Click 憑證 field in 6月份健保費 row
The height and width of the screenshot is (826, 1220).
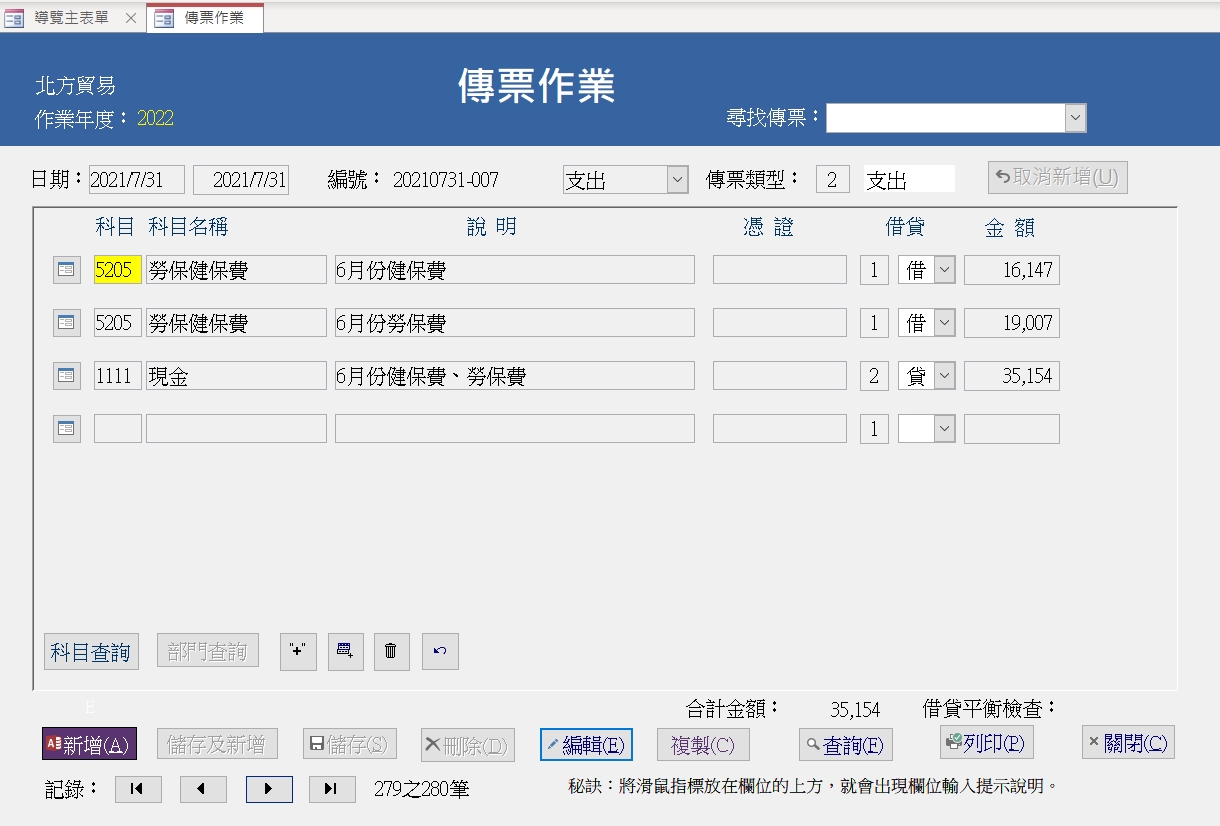780,270
